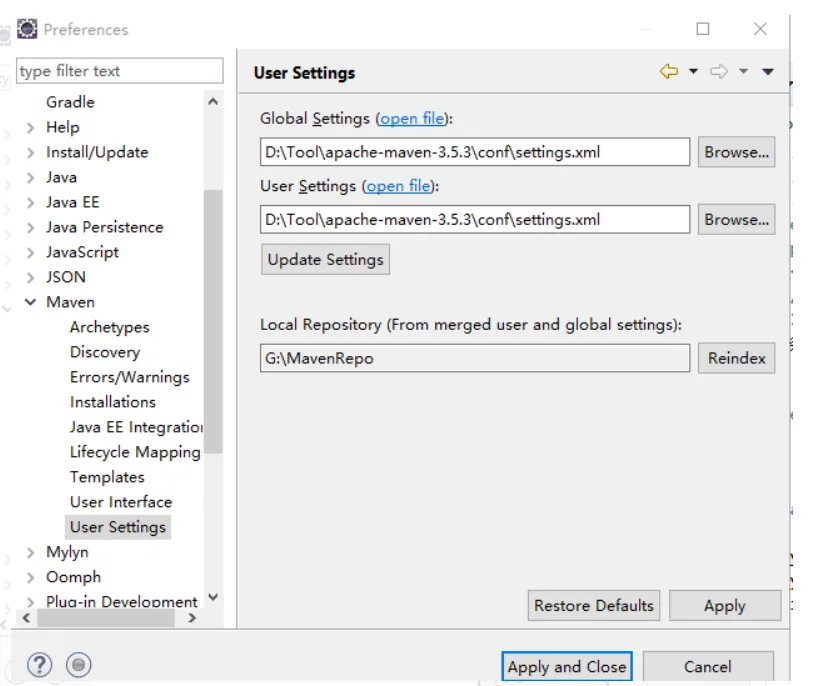
Task: Click the Apply button
Action: pyautogui.click(x=725, y=606)
